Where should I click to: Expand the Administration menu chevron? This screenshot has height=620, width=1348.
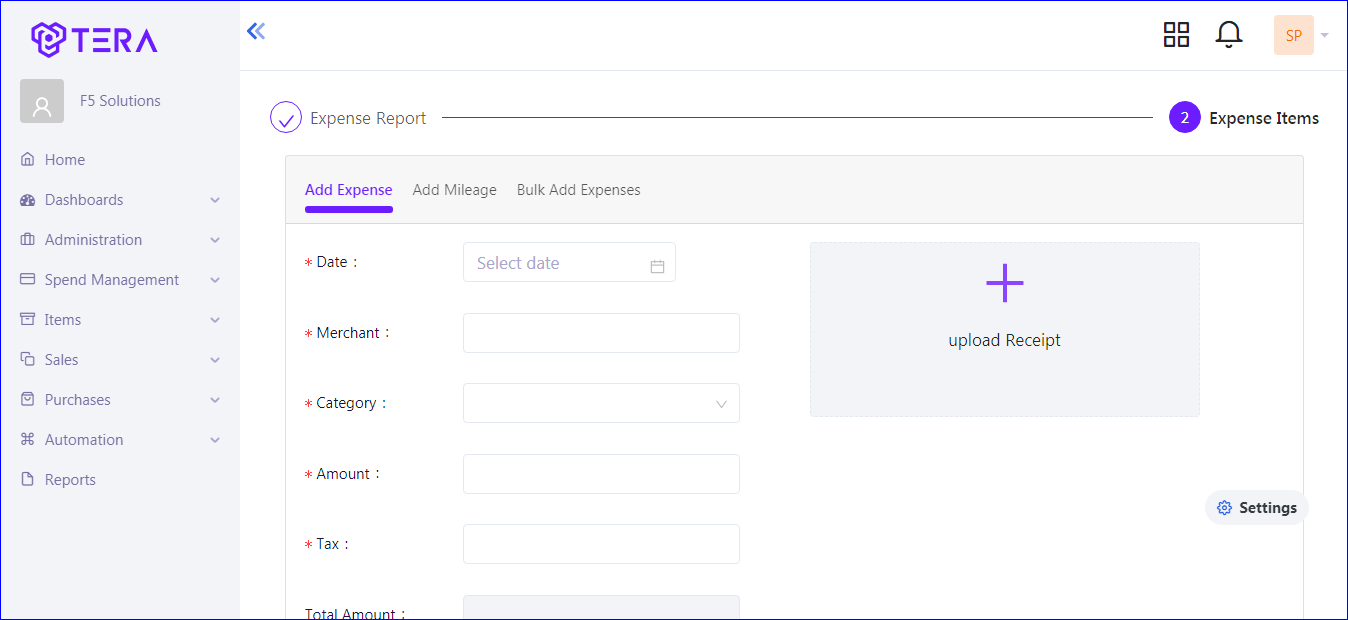tap(215, 240)
